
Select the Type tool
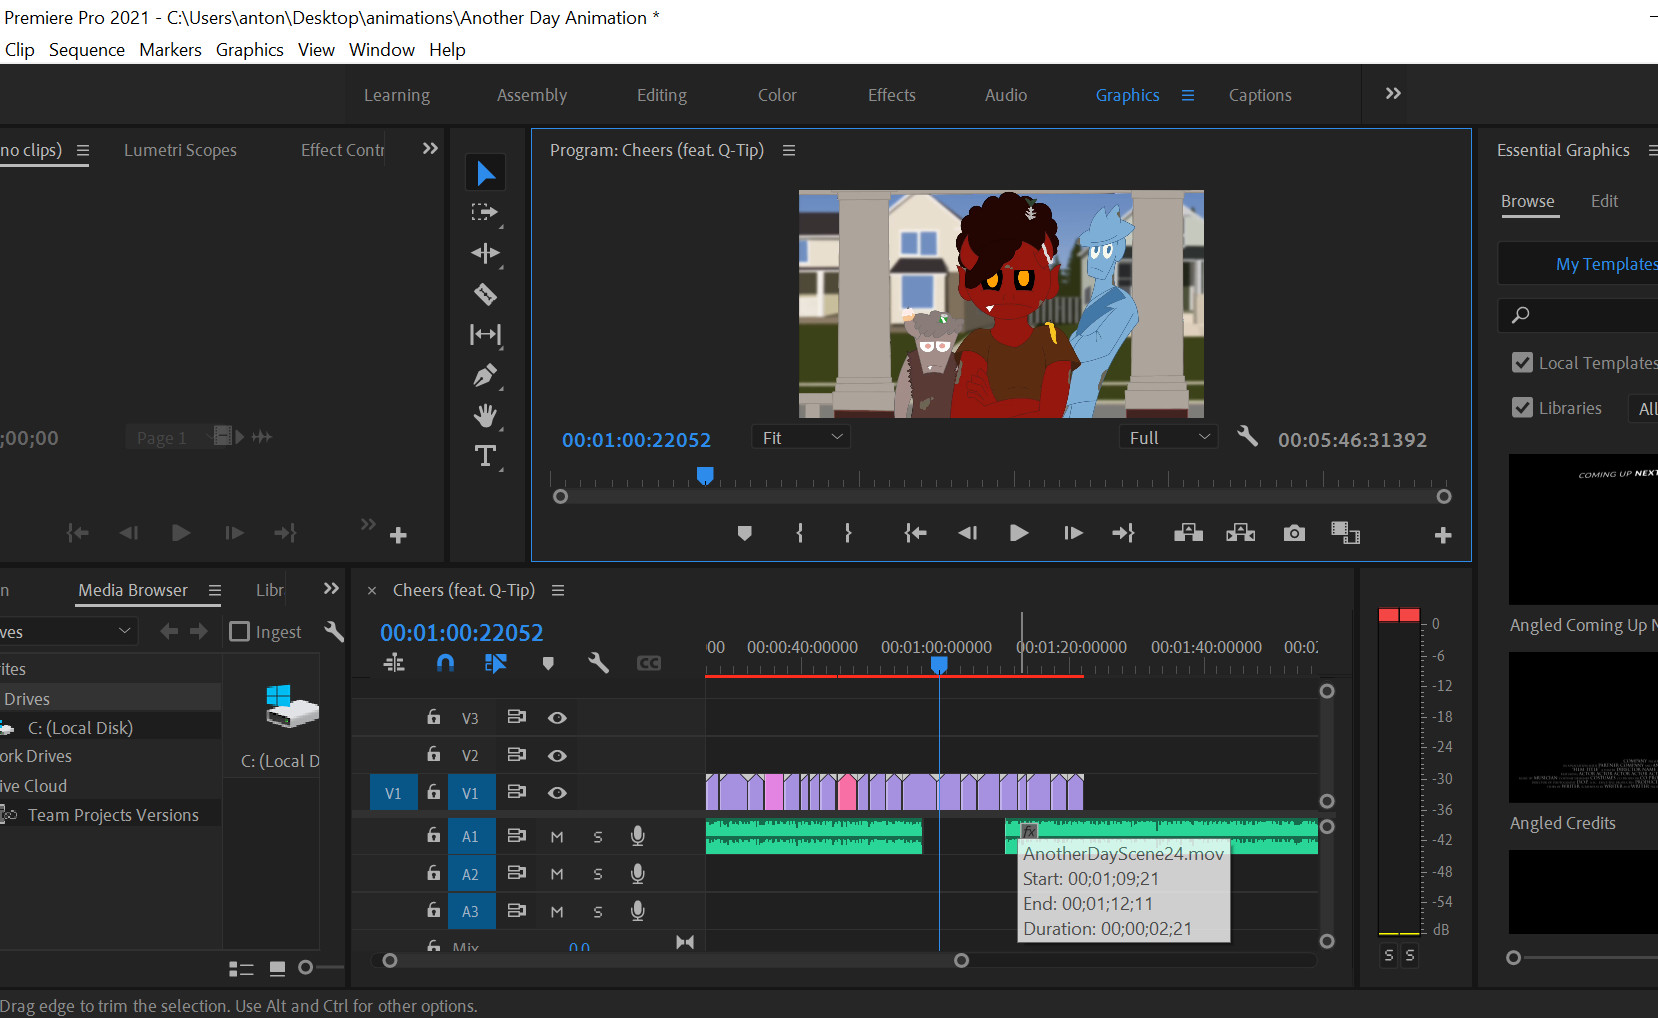click(485, 456)
